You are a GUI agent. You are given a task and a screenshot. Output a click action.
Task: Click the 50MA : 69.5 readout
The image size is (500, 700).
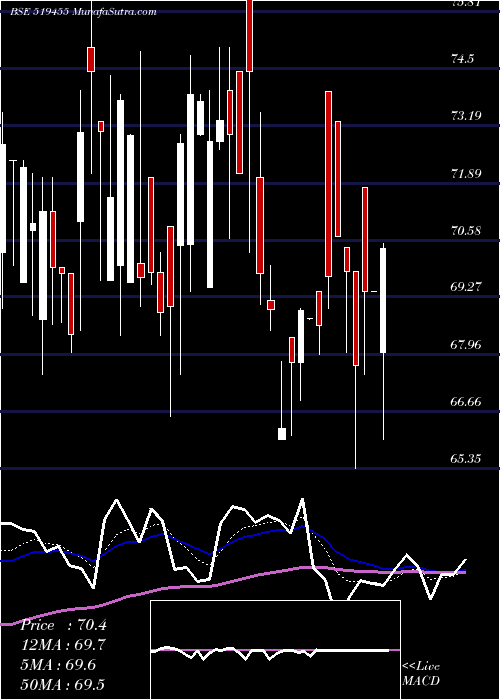pyautogui.click(x=62, y=683)
